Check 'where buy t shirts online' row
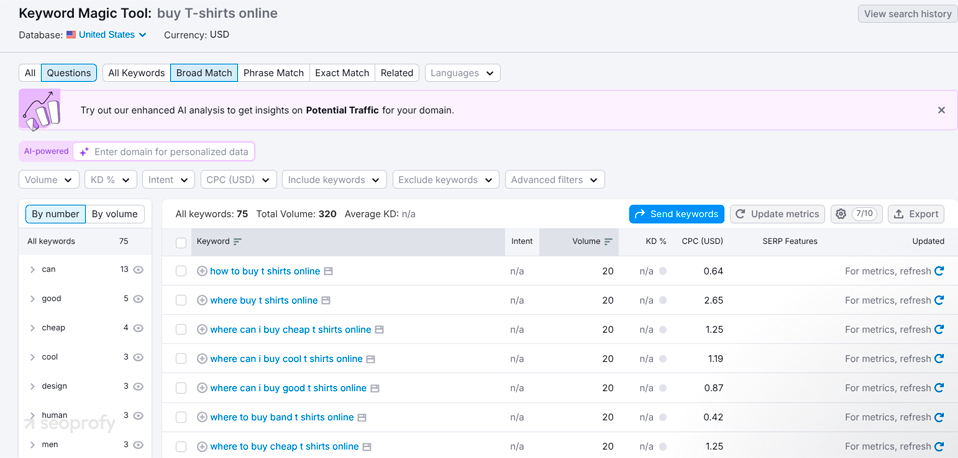This screenshot has height=458, width=958. point(181,300)
